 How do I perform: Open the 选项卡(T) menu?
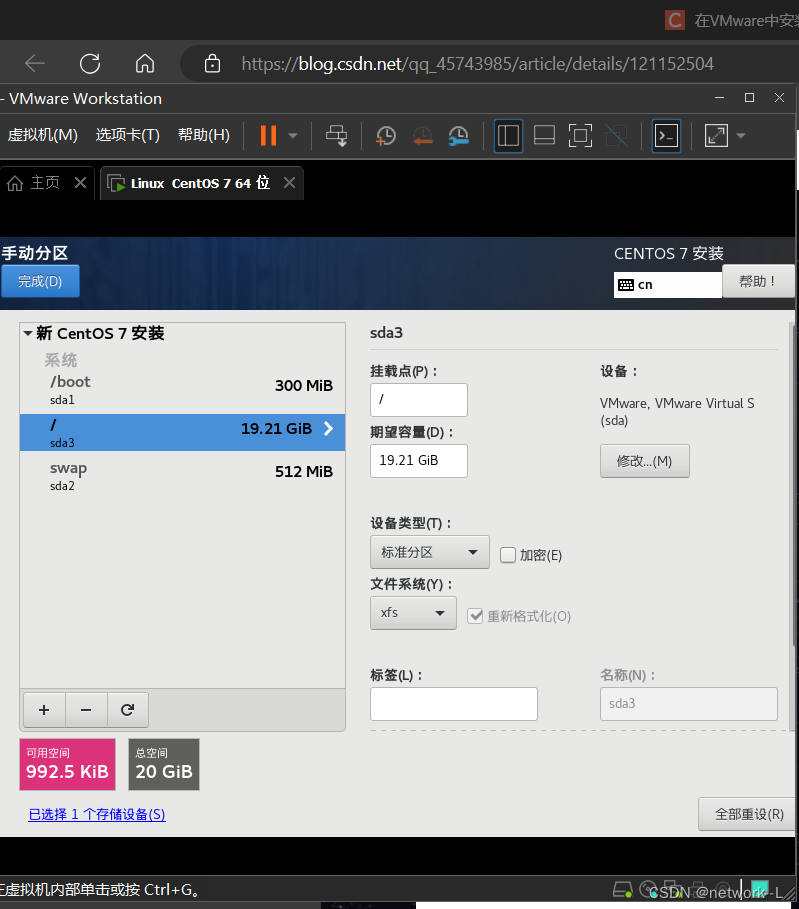128,135
